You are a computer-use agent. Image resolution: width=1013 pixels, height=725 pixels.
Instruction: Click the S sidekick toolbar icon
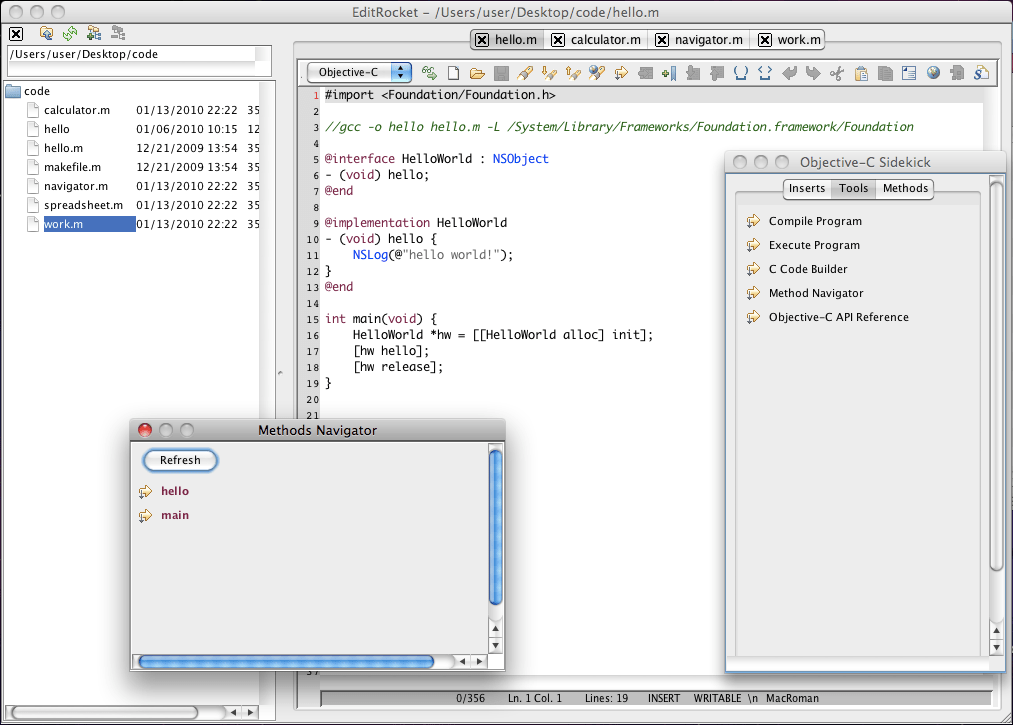(x=981, y=73)
